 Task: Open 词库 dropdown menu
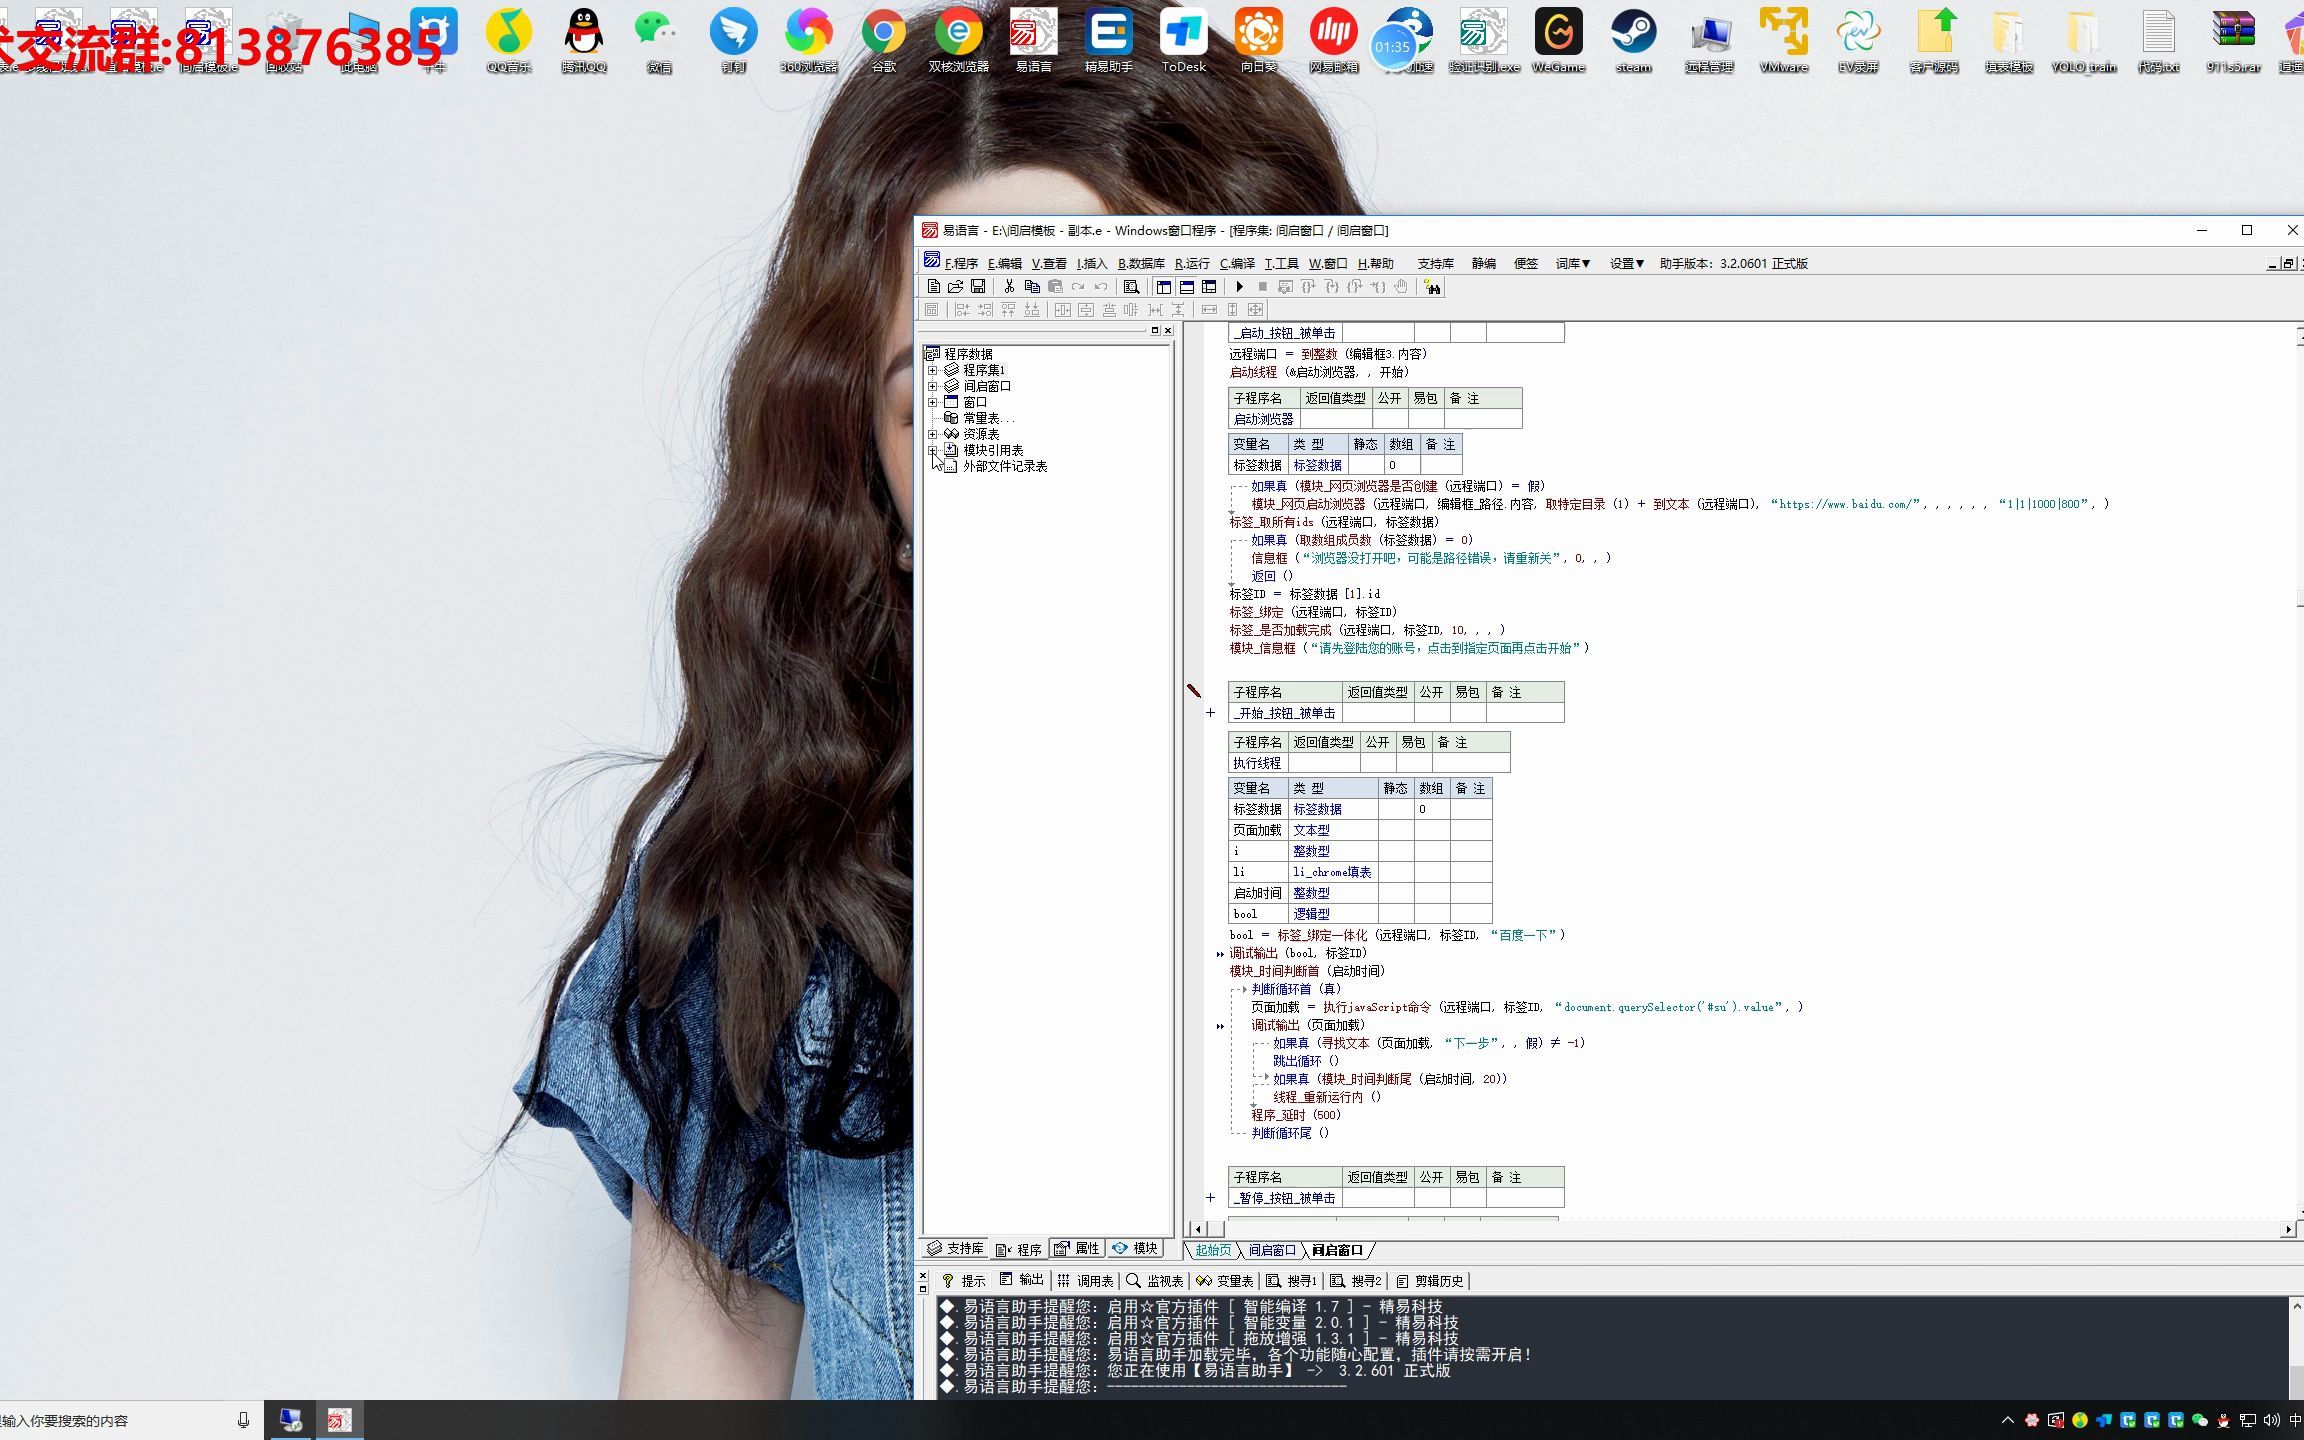click(1573, 264)
